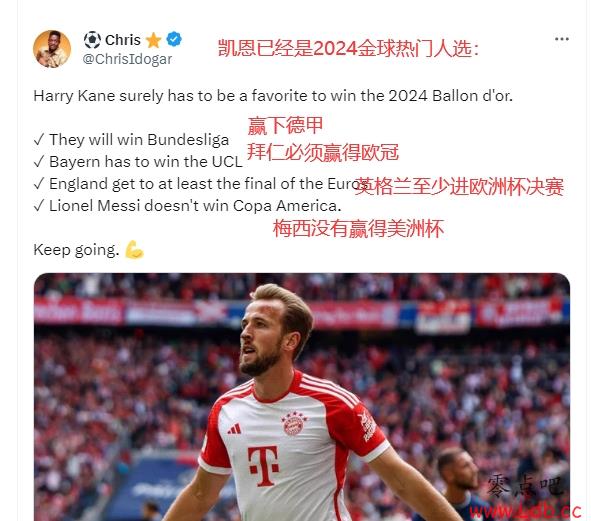Open the Harry Kane photo attachment
Screen dimensions: 591x521
[x=302, y=397]
